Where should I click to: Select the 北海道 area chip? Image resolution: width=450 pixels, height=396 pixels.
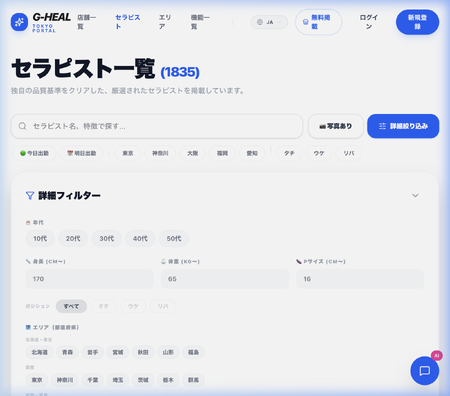click(40, 352)
